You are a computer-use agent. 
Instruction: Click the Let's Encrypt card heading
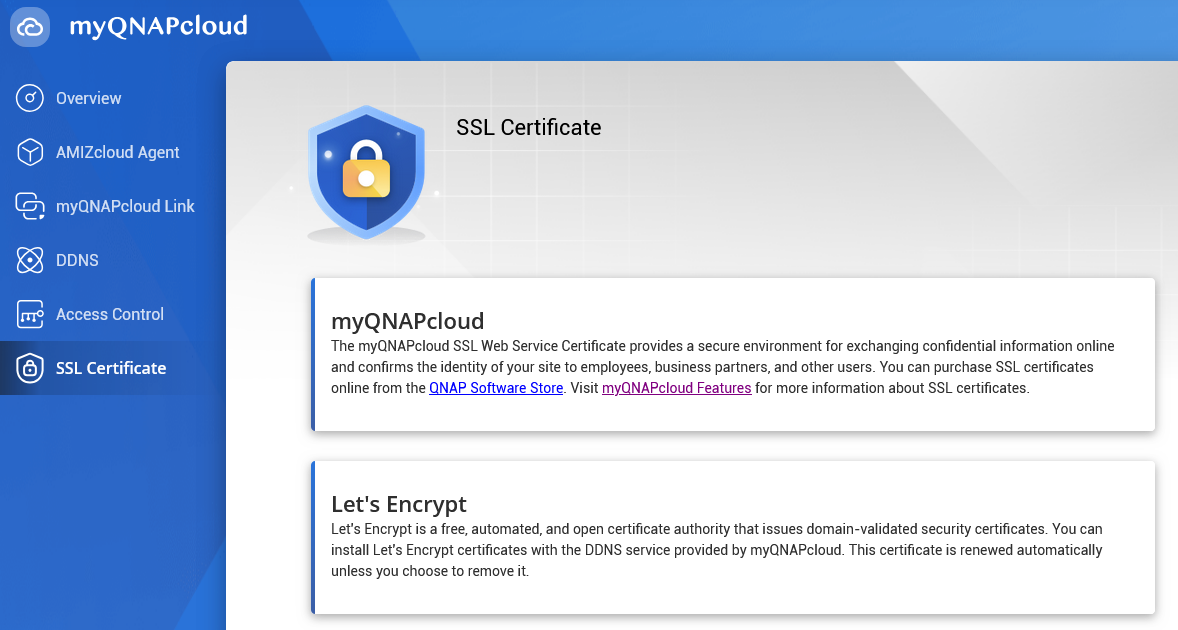[398, 503]
